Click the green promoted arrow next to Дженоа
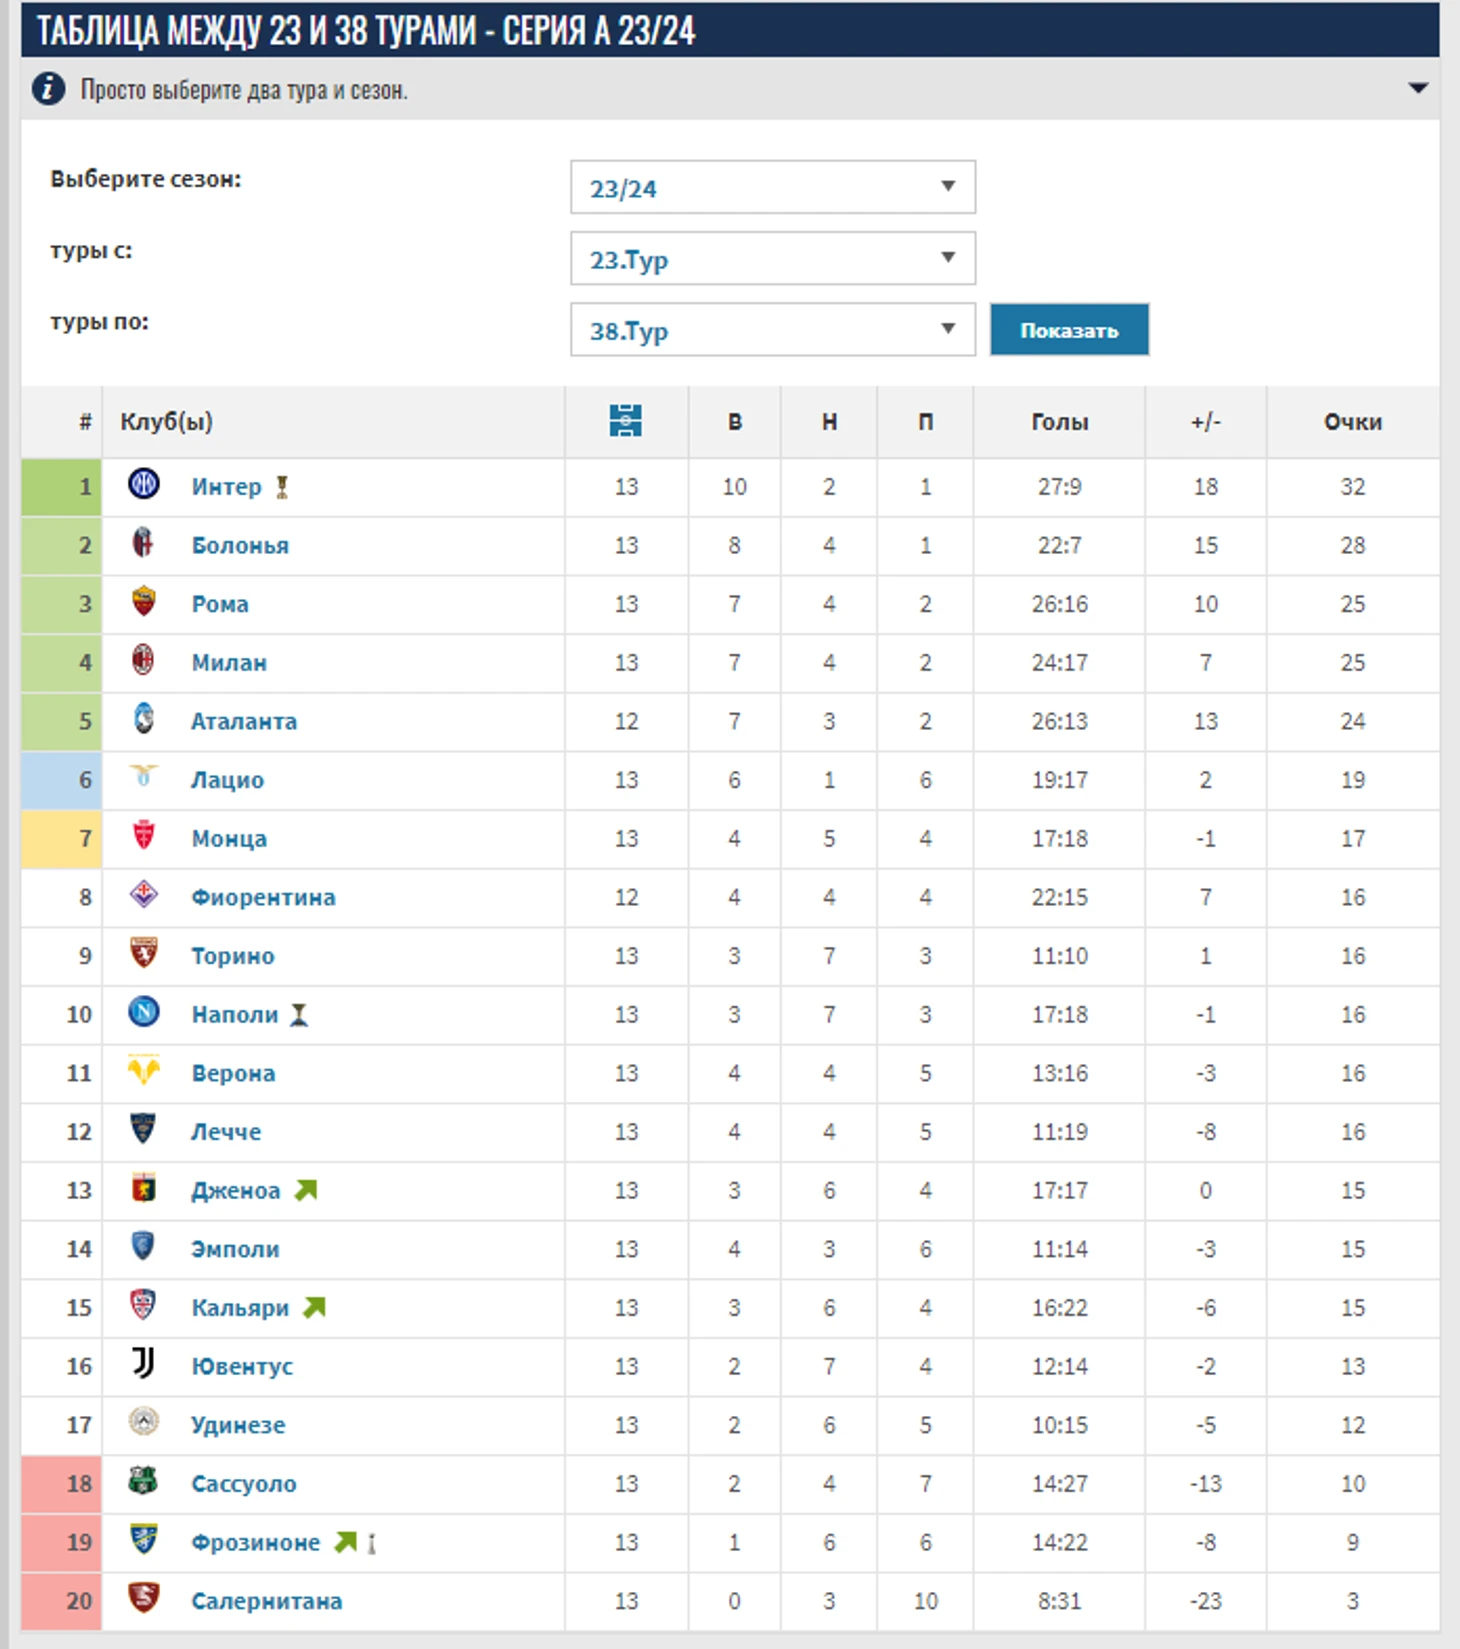This screenshot has width=1460, height=1649. pos(306,1190)
